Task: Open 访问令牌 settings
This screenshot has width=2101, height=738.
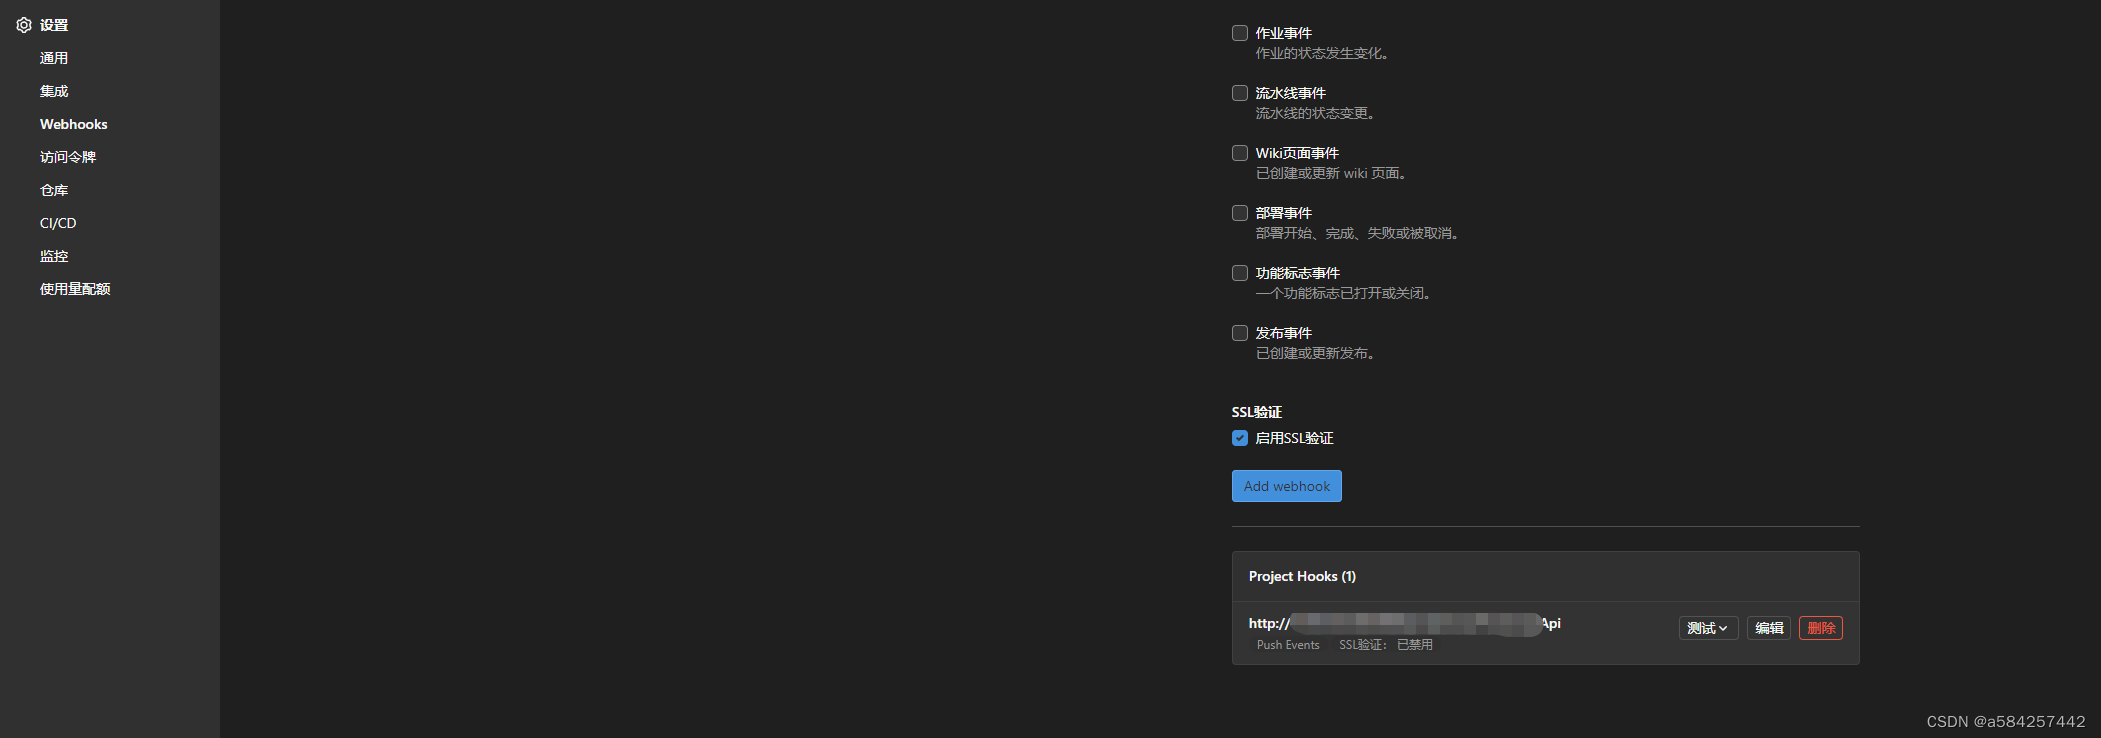Action: coord(68,157)
